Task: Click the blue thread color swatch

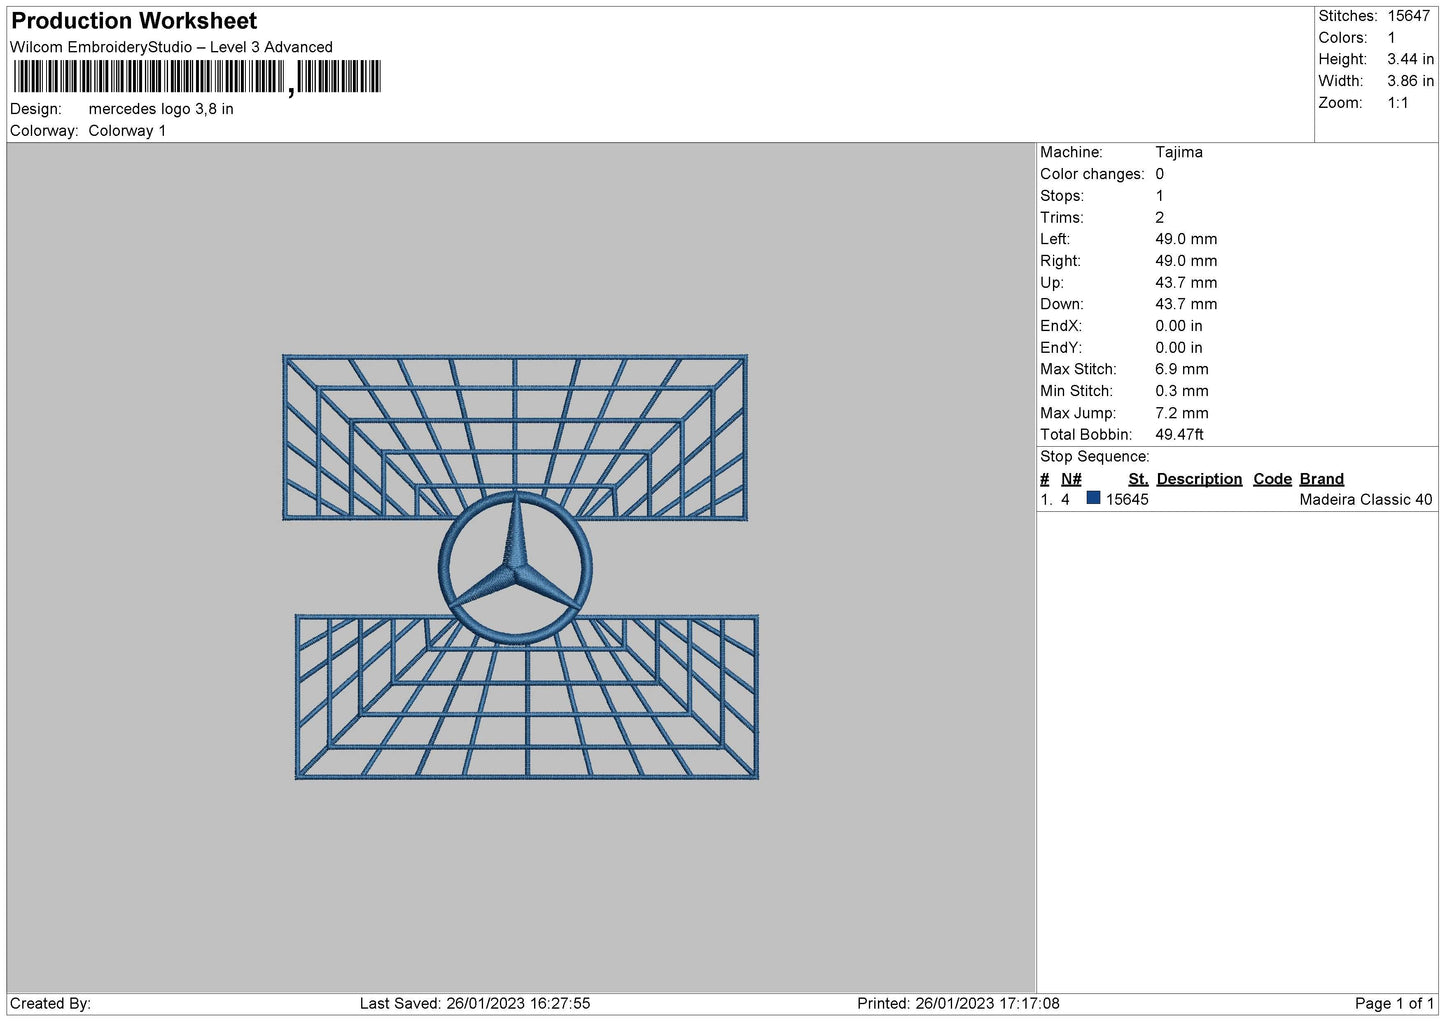Action: click(x=1093, y=498)
